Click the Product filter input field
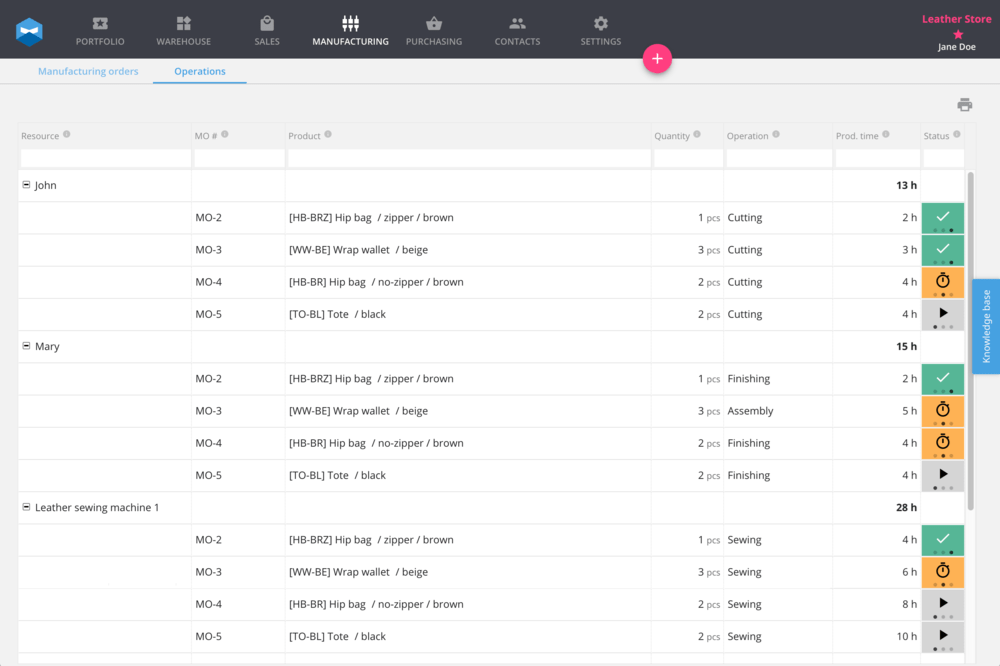1000x666 pixels. coord(468,158)
